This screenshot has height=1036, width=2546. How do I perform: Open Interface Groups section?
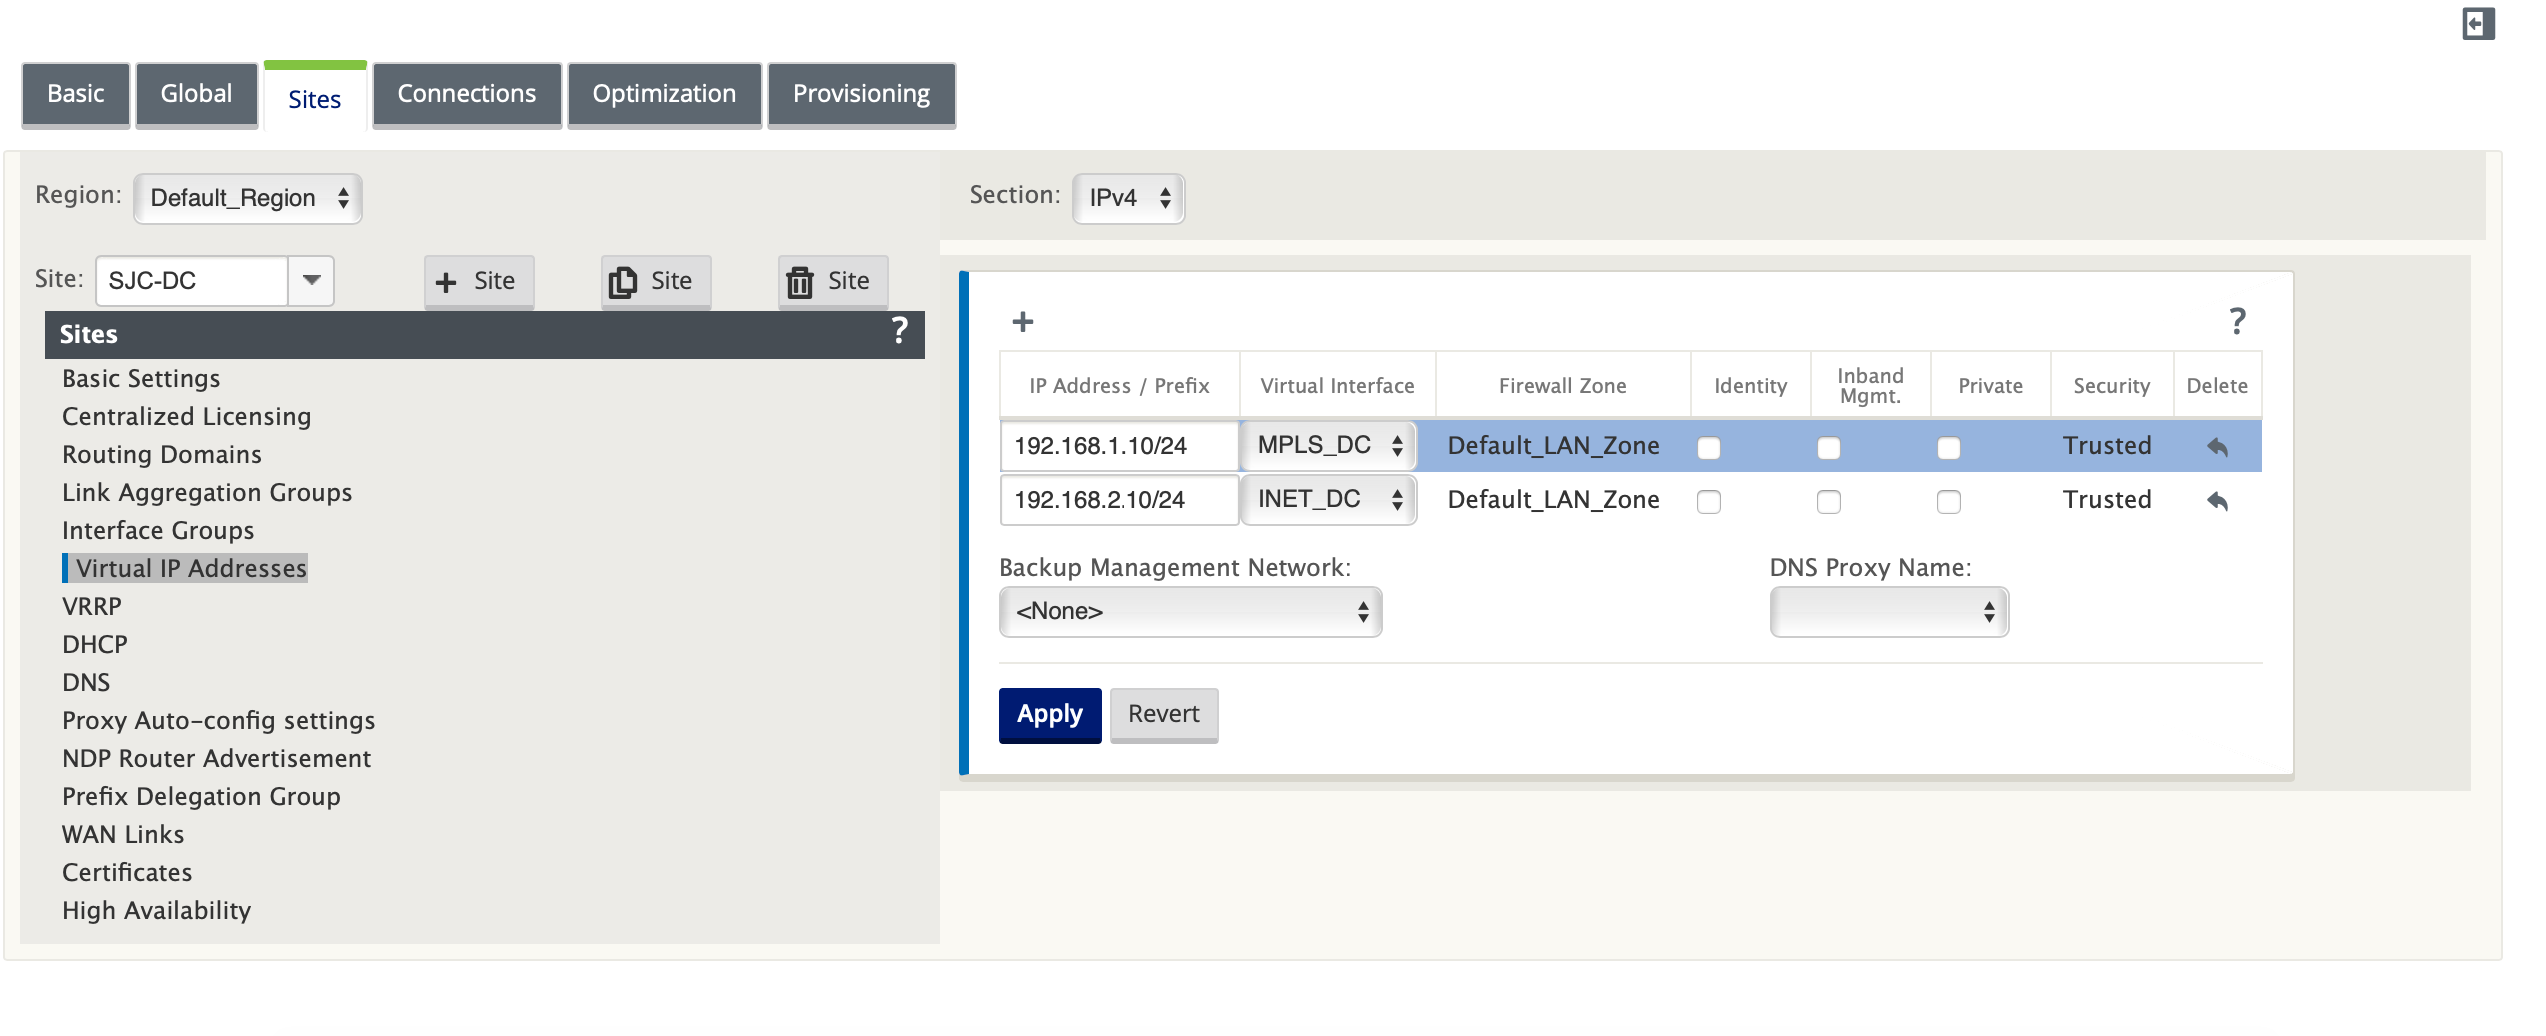pyautogui.click(x=158, y=531)
